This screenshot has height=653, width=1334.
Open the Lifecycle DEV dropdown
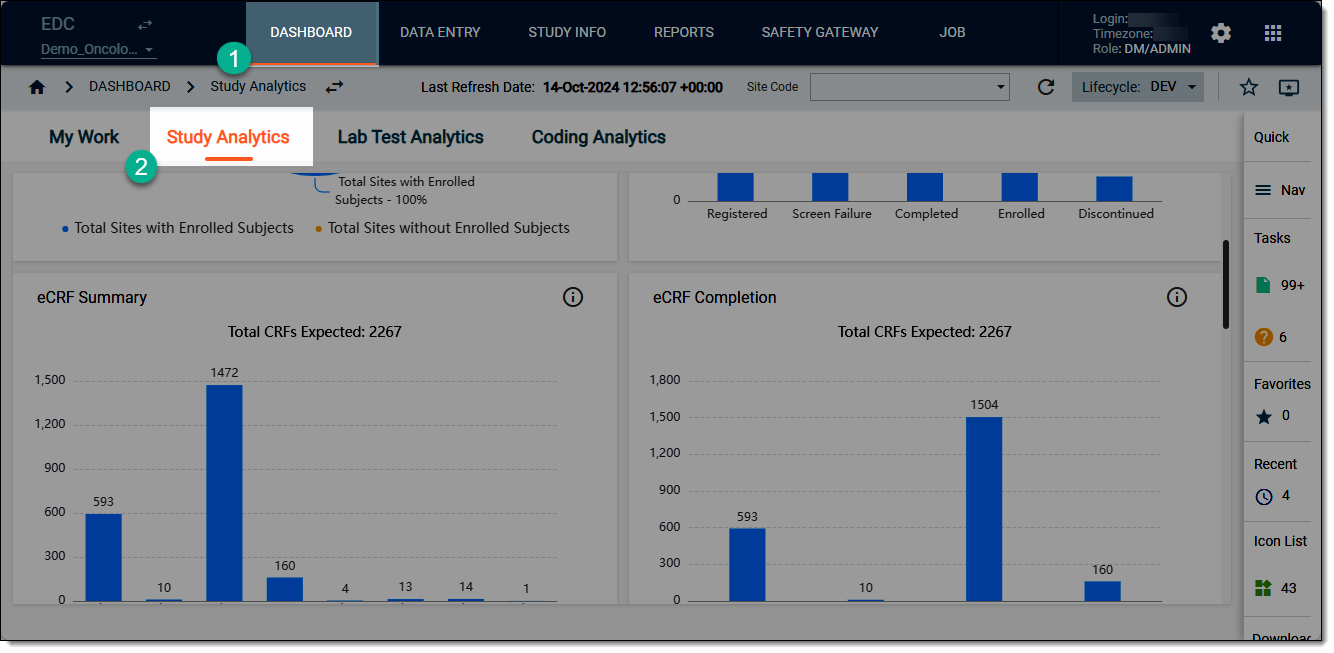1140,87
